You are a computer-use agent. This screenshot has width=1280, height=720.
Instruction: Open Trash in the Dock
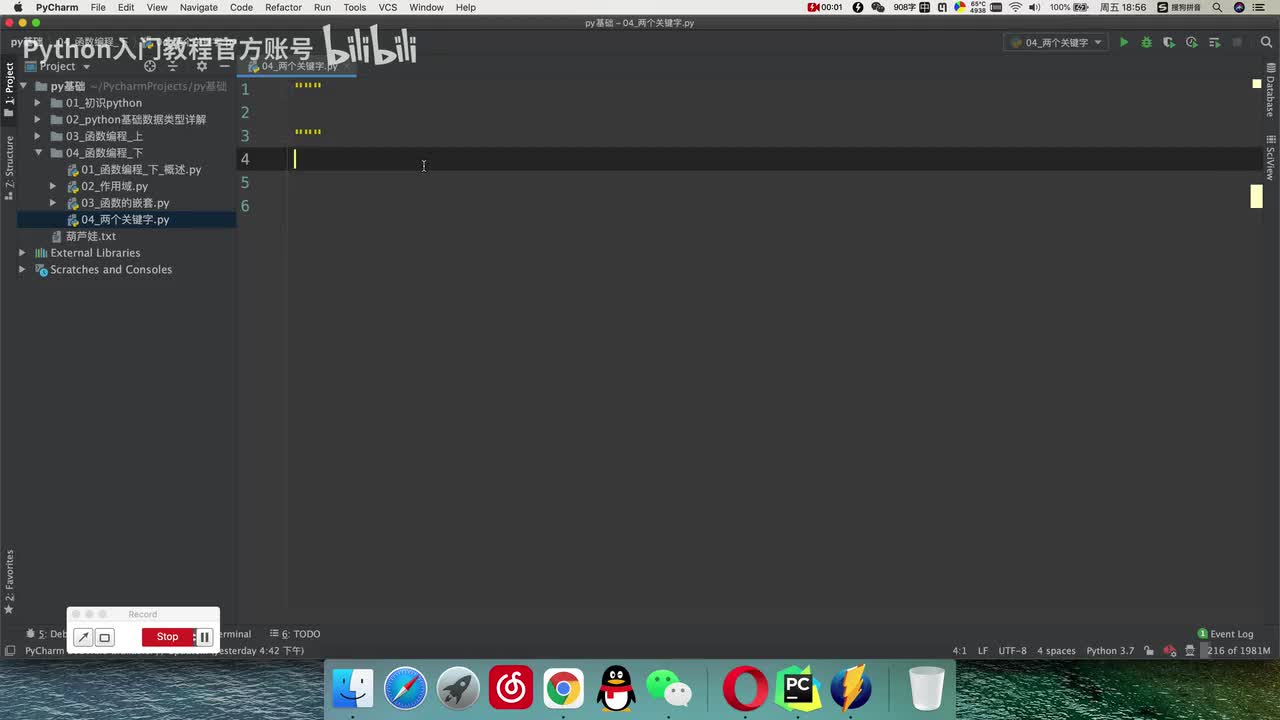tap(927, 689)
